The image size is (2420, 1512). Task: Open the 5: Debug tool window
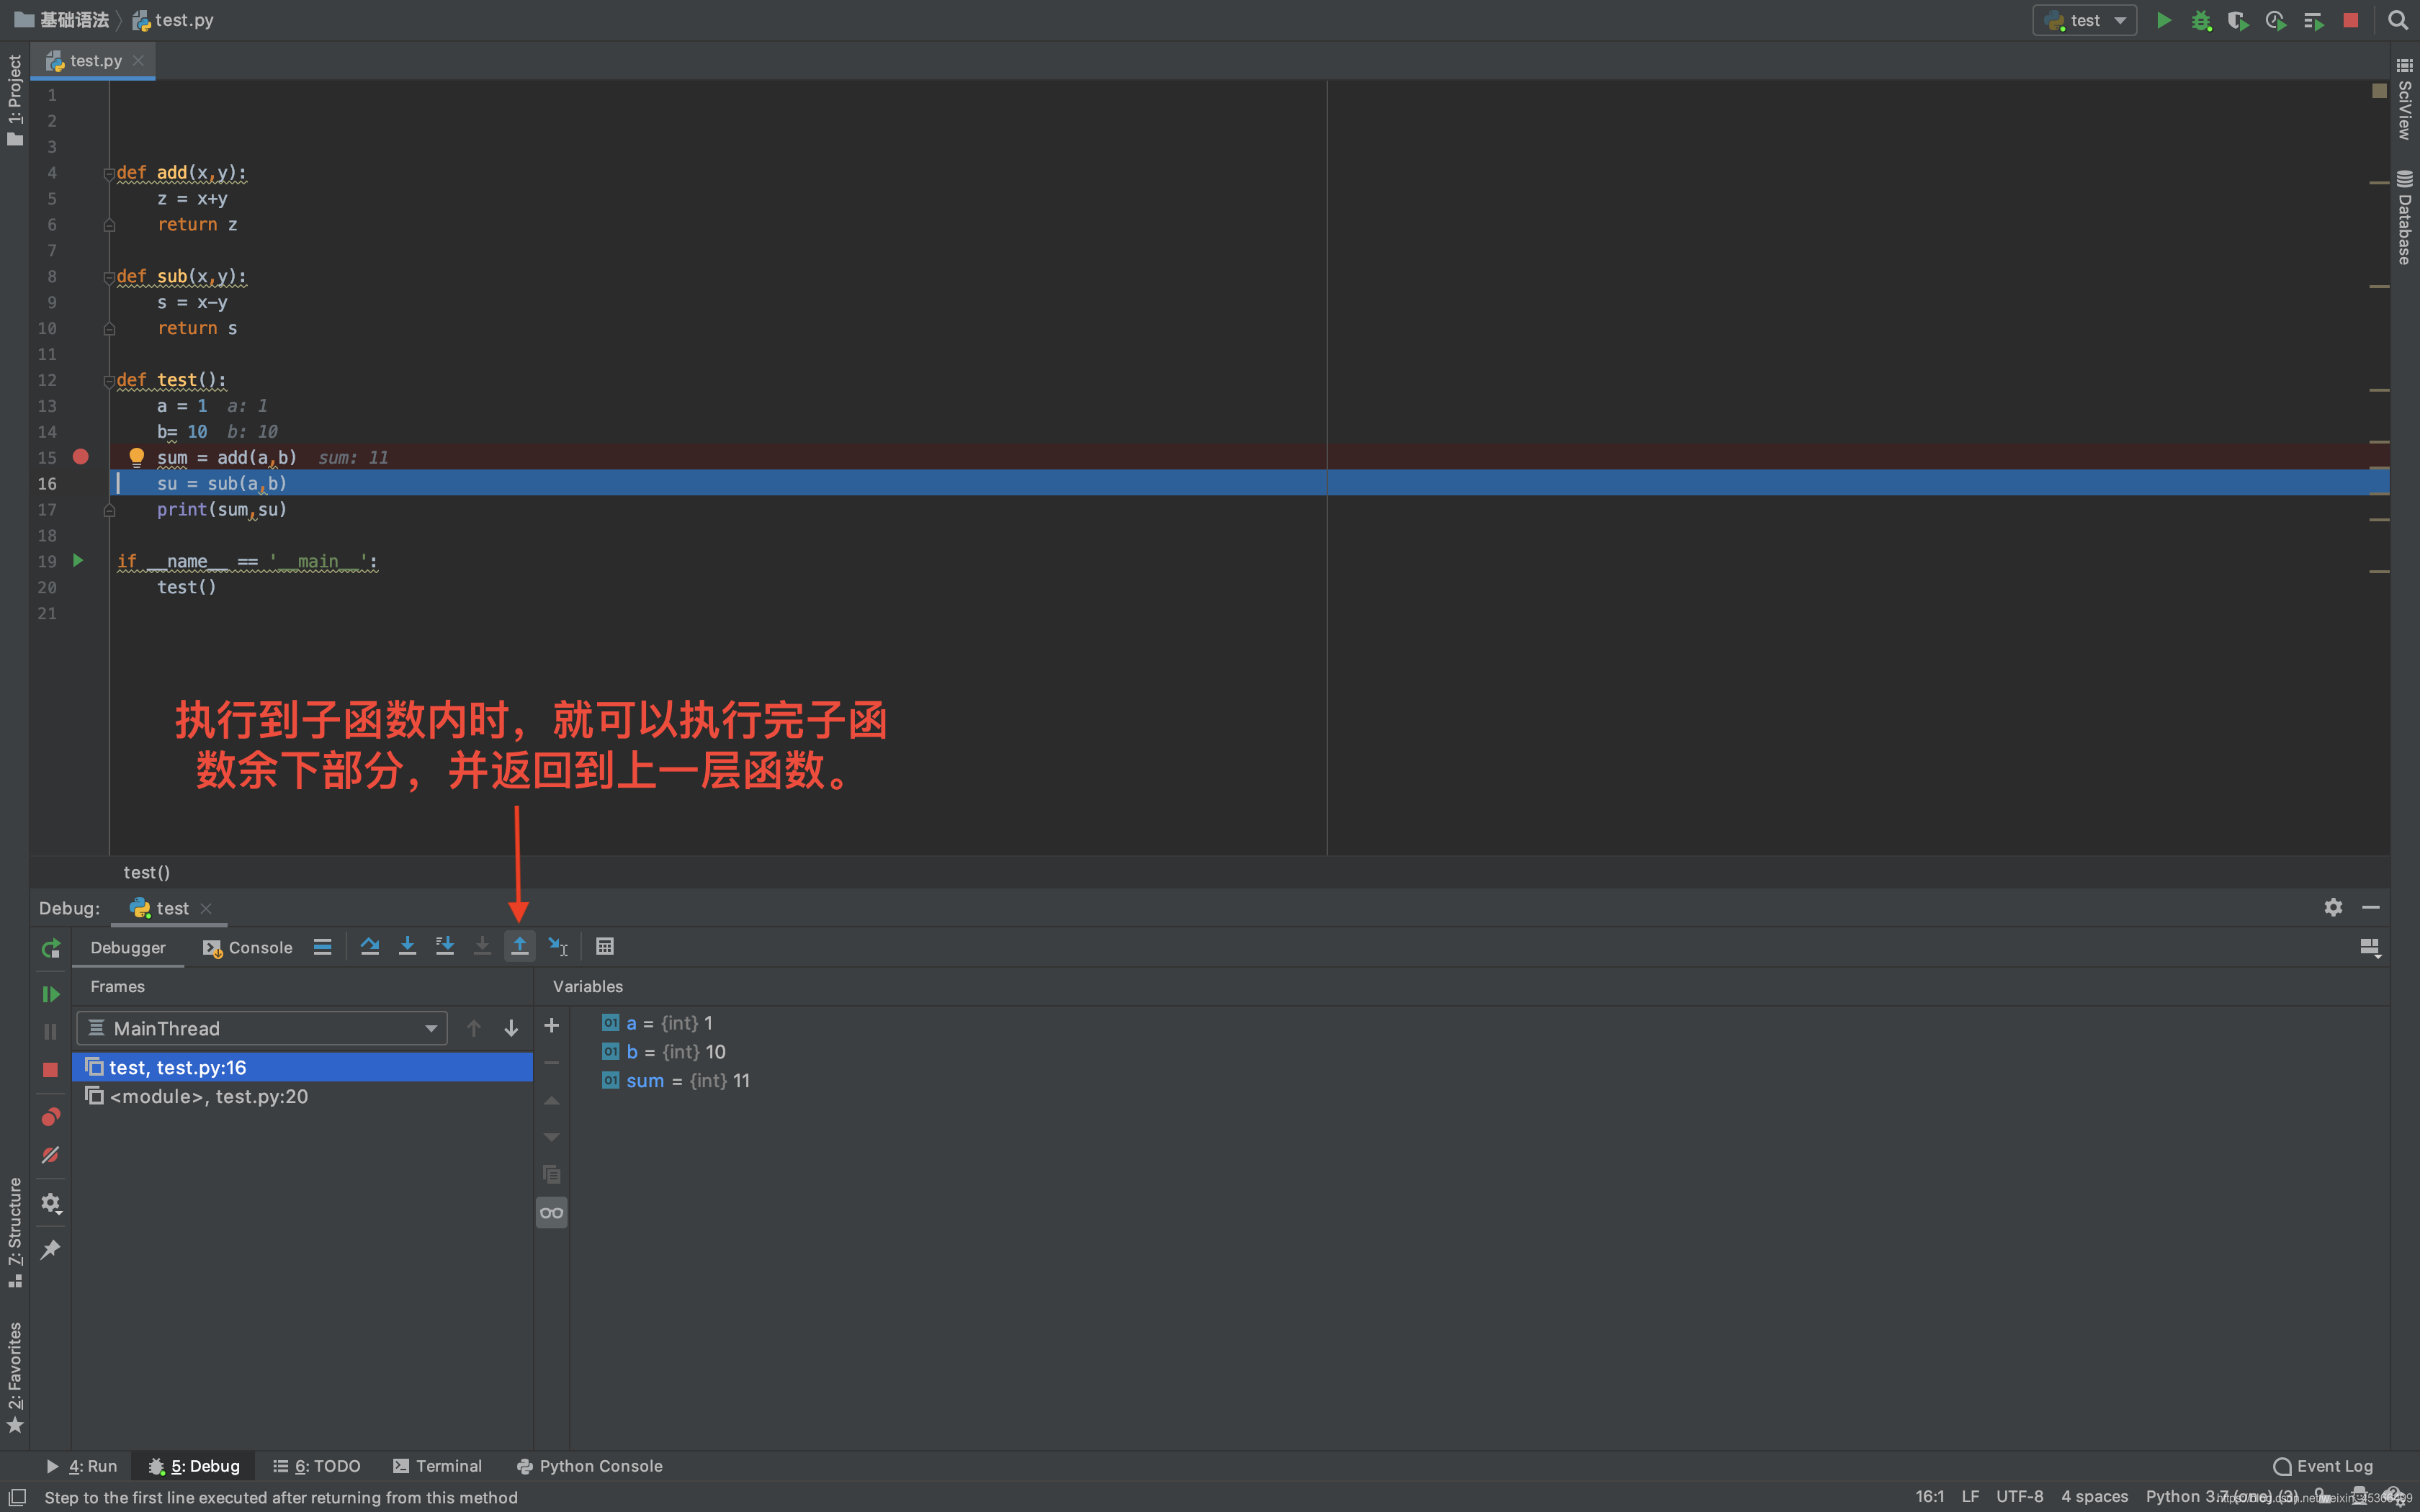point(194,1466)
